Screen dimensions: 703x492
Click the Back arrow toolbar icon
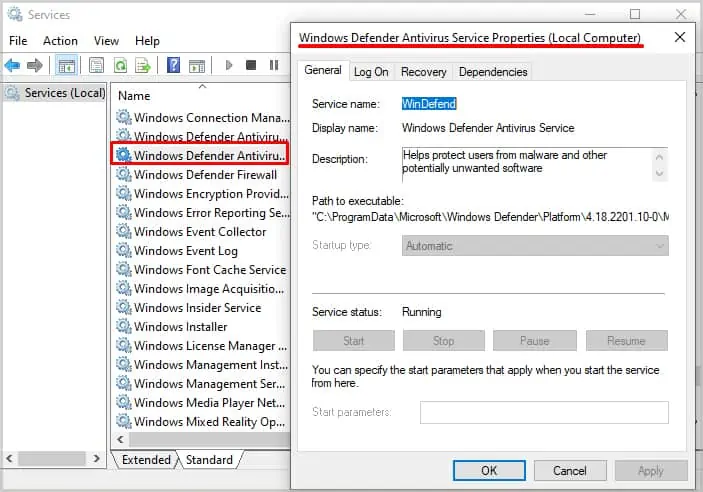coord(13,65)
